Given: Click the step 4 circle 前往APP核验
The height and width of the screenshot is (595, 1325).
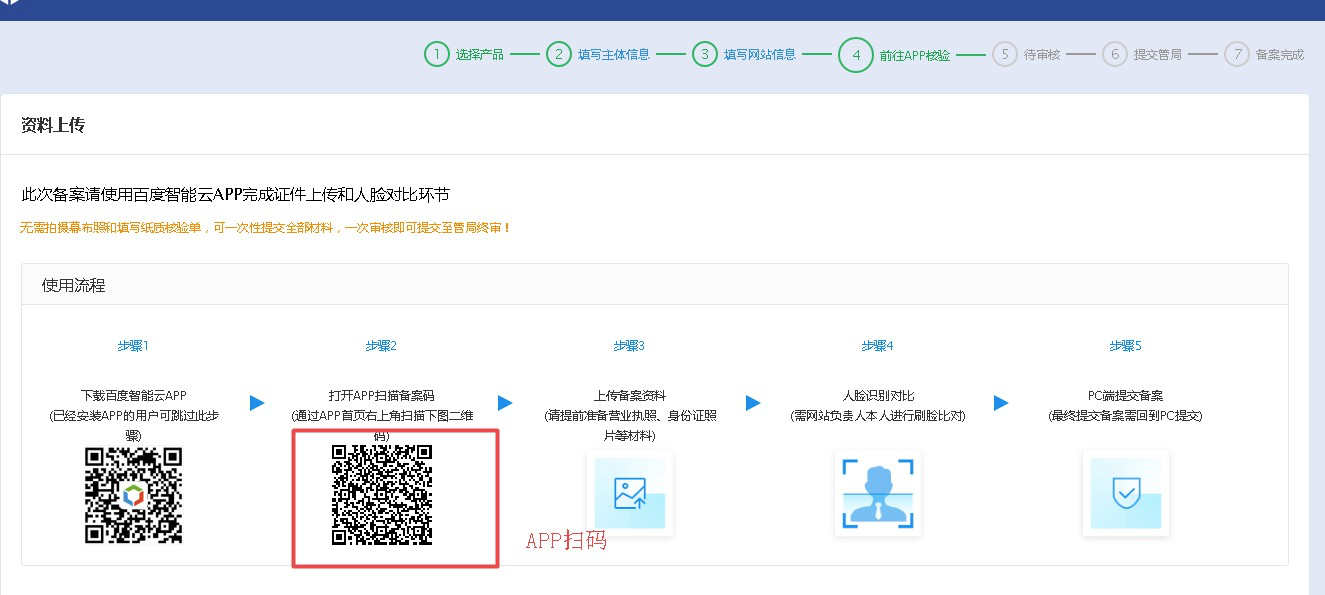Looking at the screenshot, I should 856,55.
